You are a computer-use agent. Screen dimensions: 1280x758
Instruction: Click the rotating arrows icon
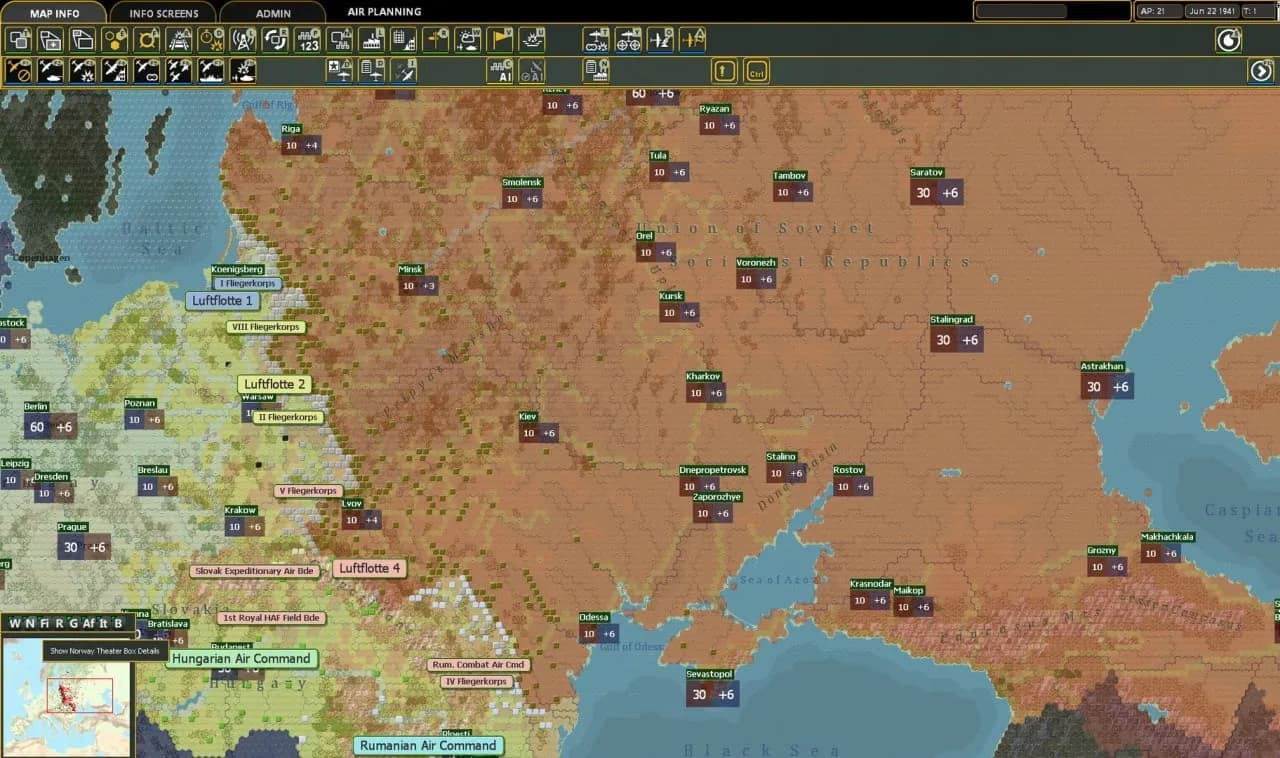pos(275,40)
